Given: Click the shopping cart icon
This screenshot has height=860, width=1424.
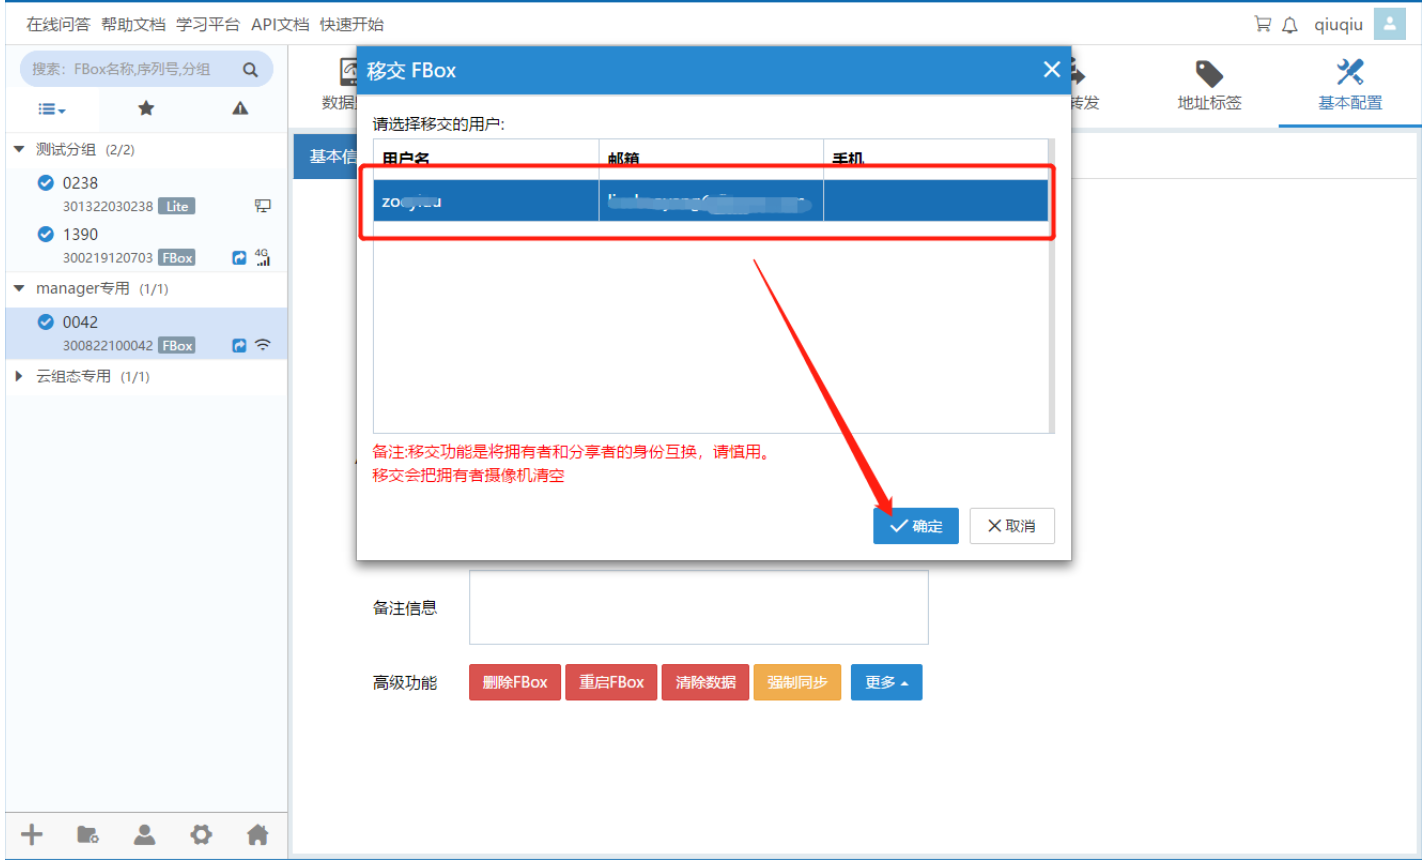Looking at the screenshot, I should [1263, 24].
